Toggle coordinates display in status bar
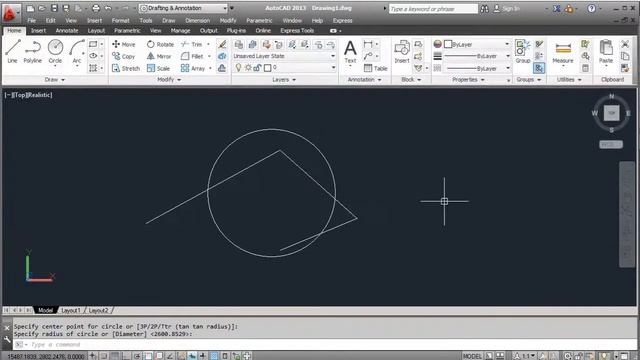This screenshot has height=360, width=640. 45,356
